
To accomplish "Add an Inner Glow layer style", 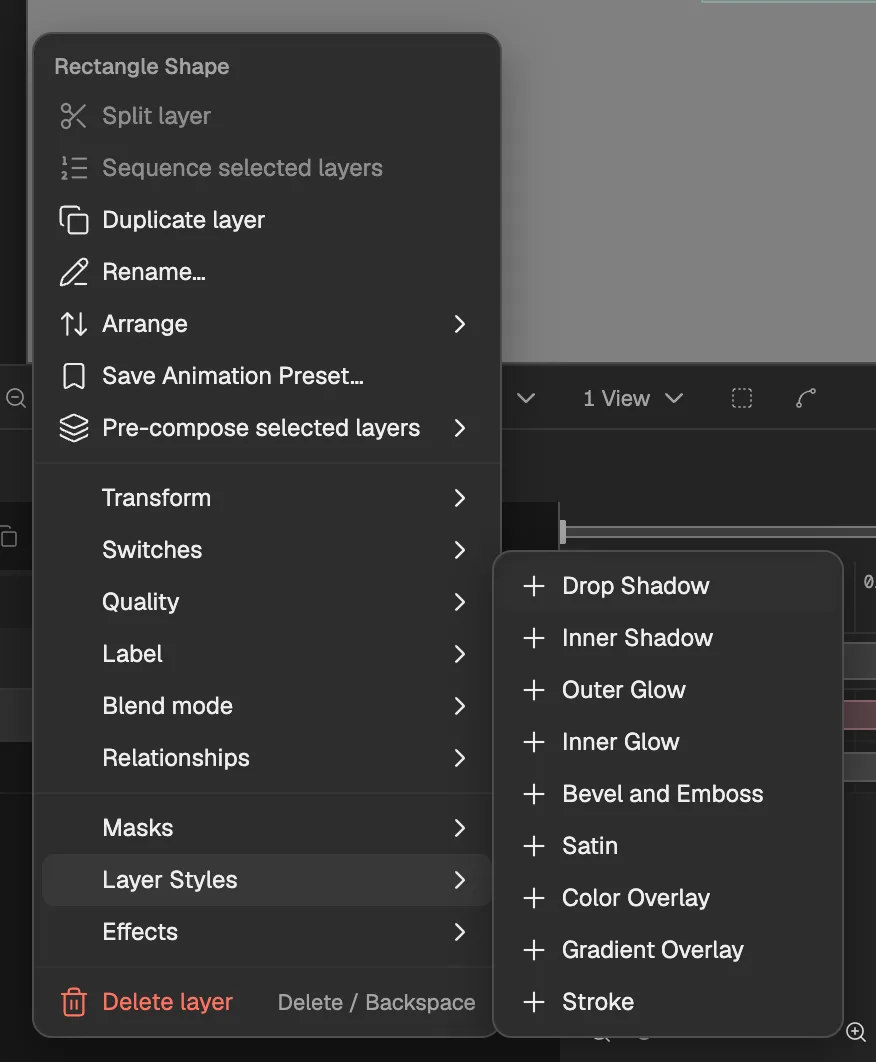I will tap(668, 742).
